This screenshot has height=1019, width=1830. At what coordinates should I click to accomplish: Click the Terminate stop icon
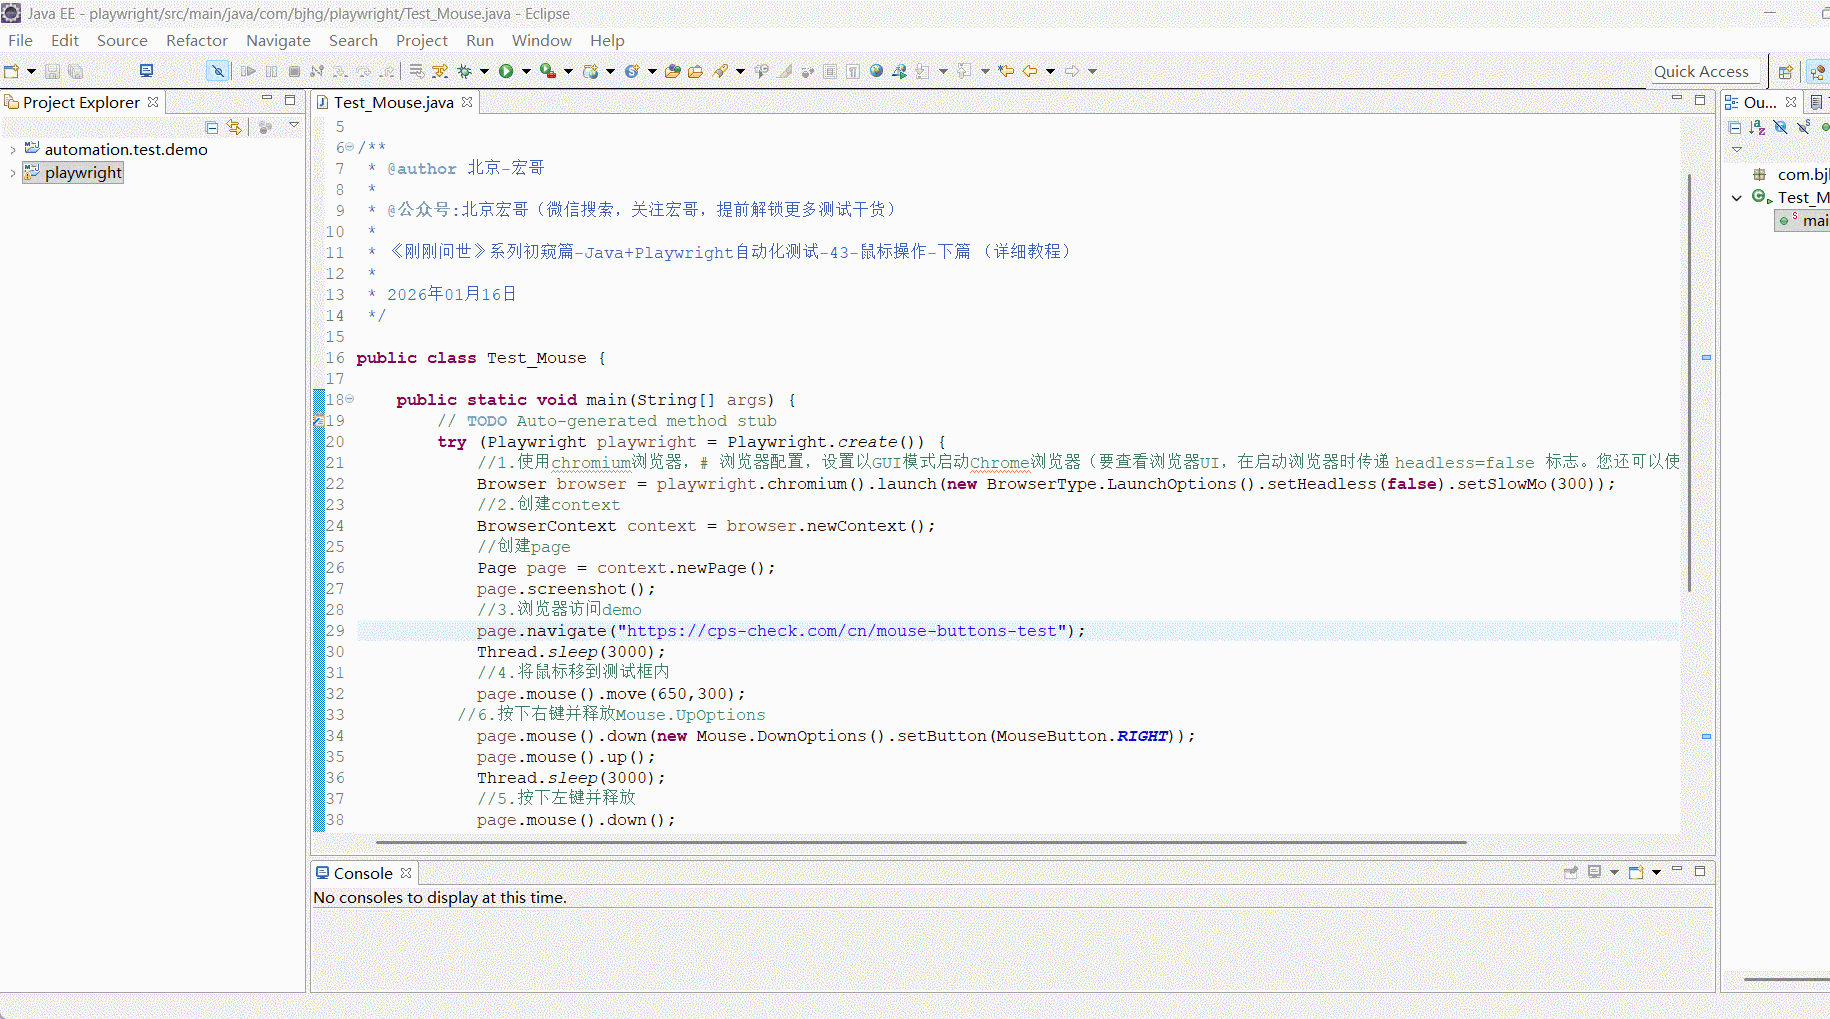tap(294, 71)
